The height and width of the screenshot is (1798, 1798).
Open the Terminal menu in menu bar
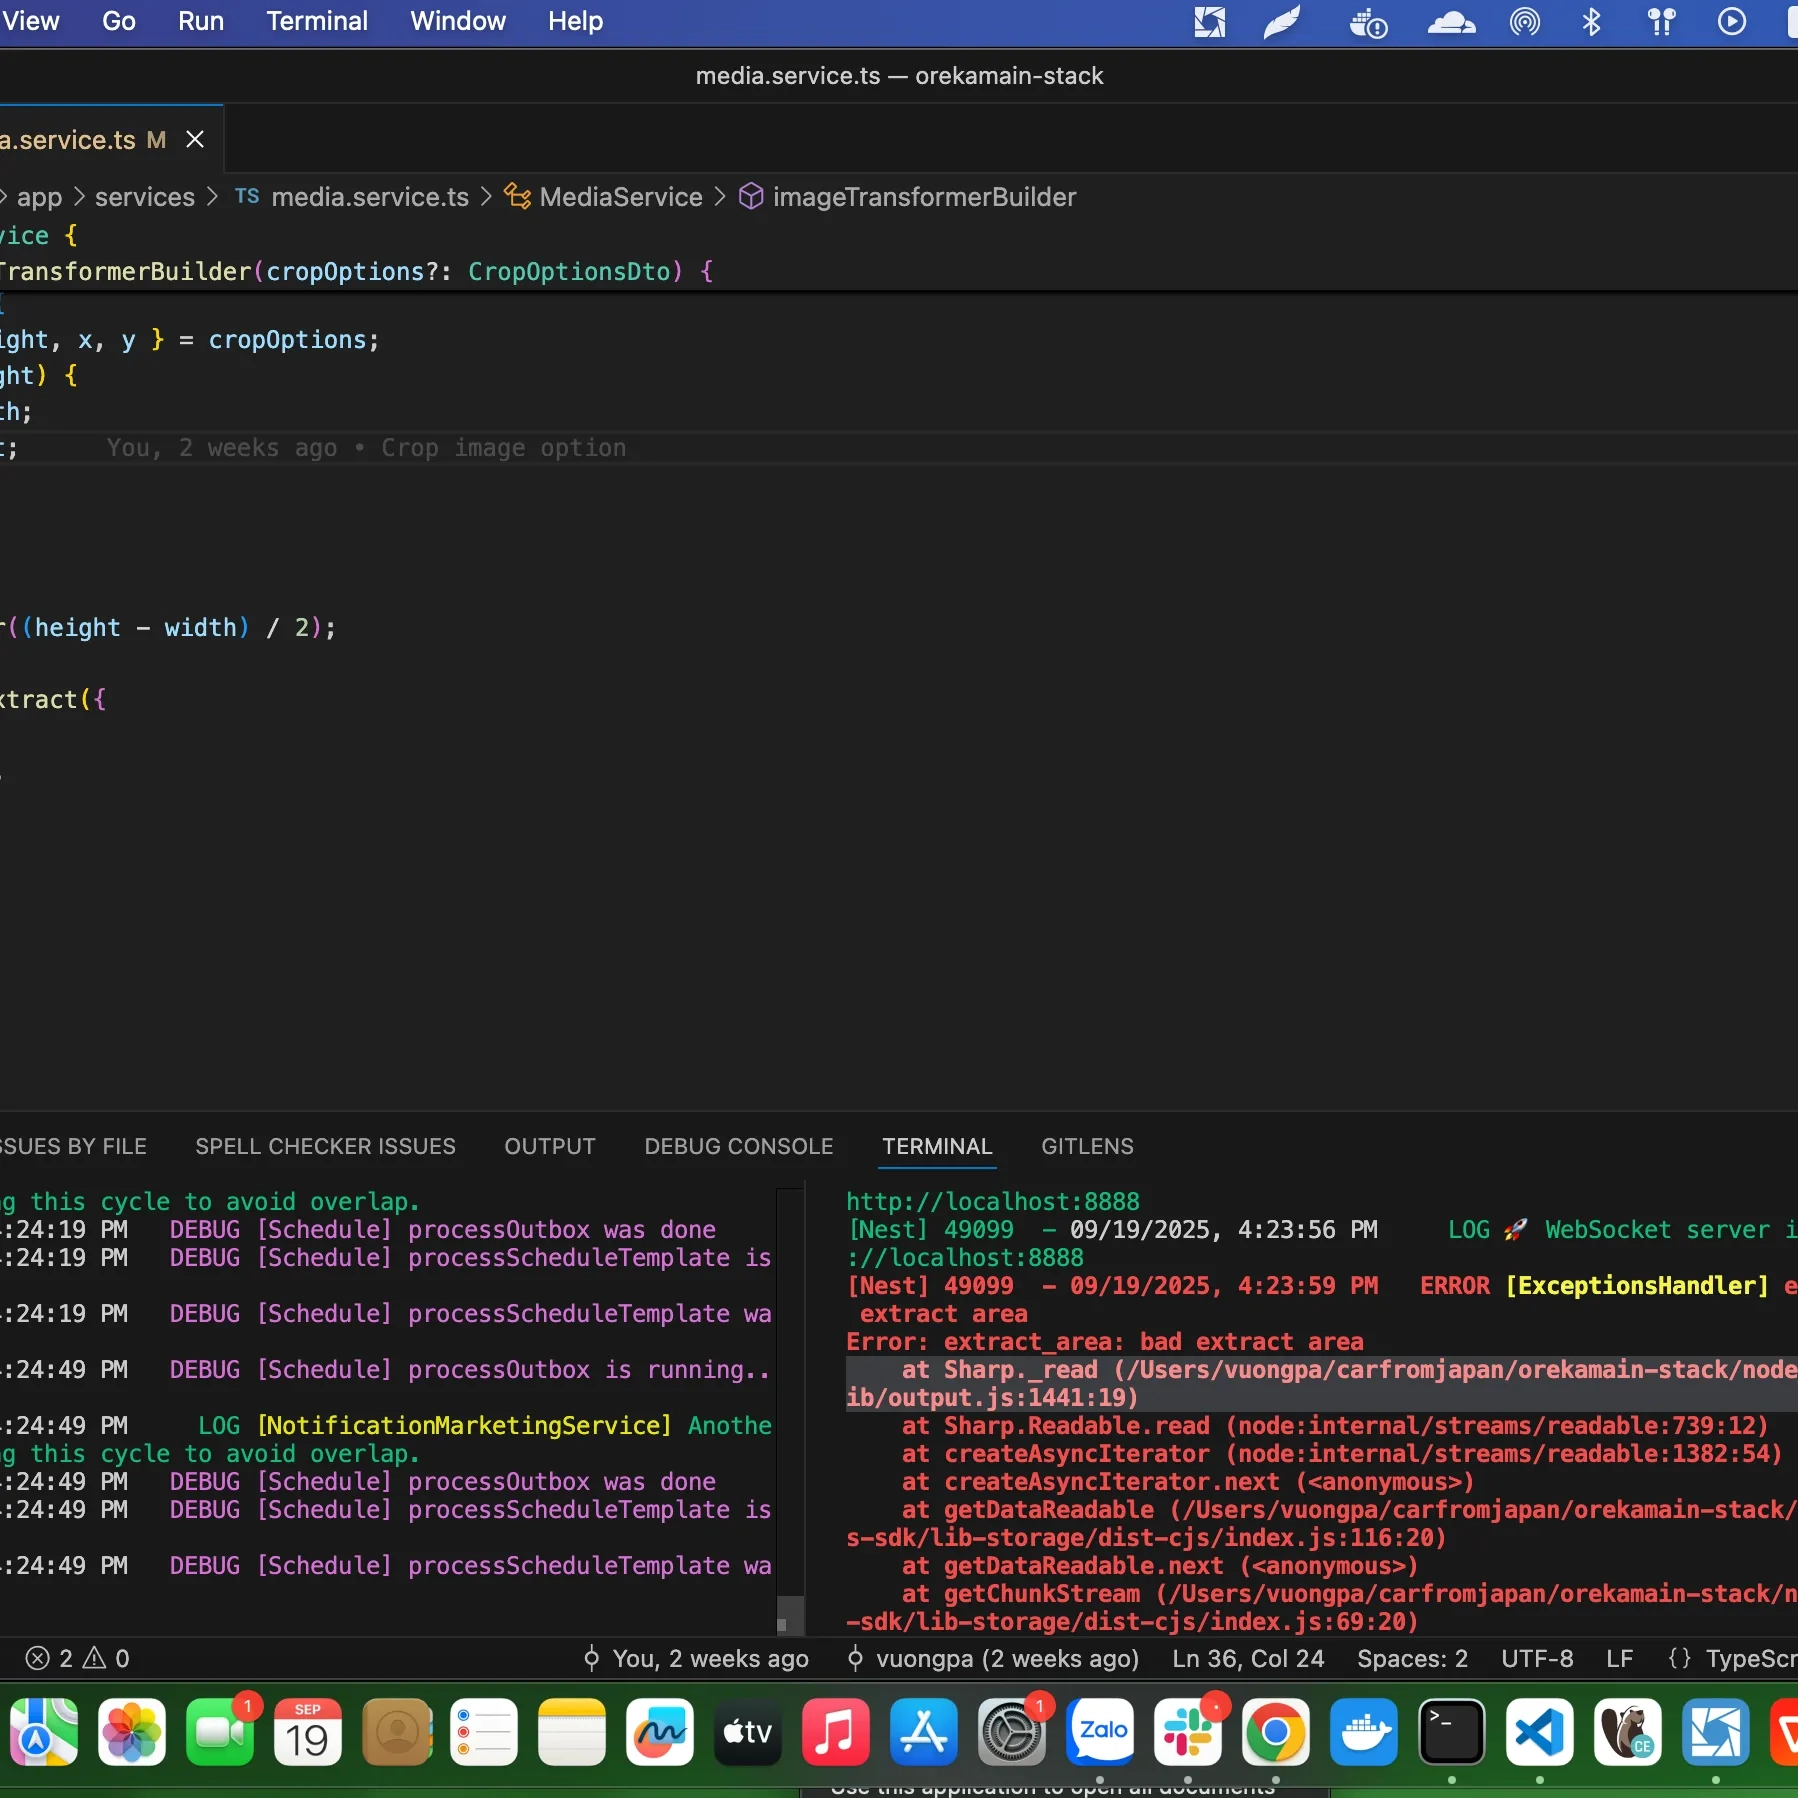[x=316, y=21]
